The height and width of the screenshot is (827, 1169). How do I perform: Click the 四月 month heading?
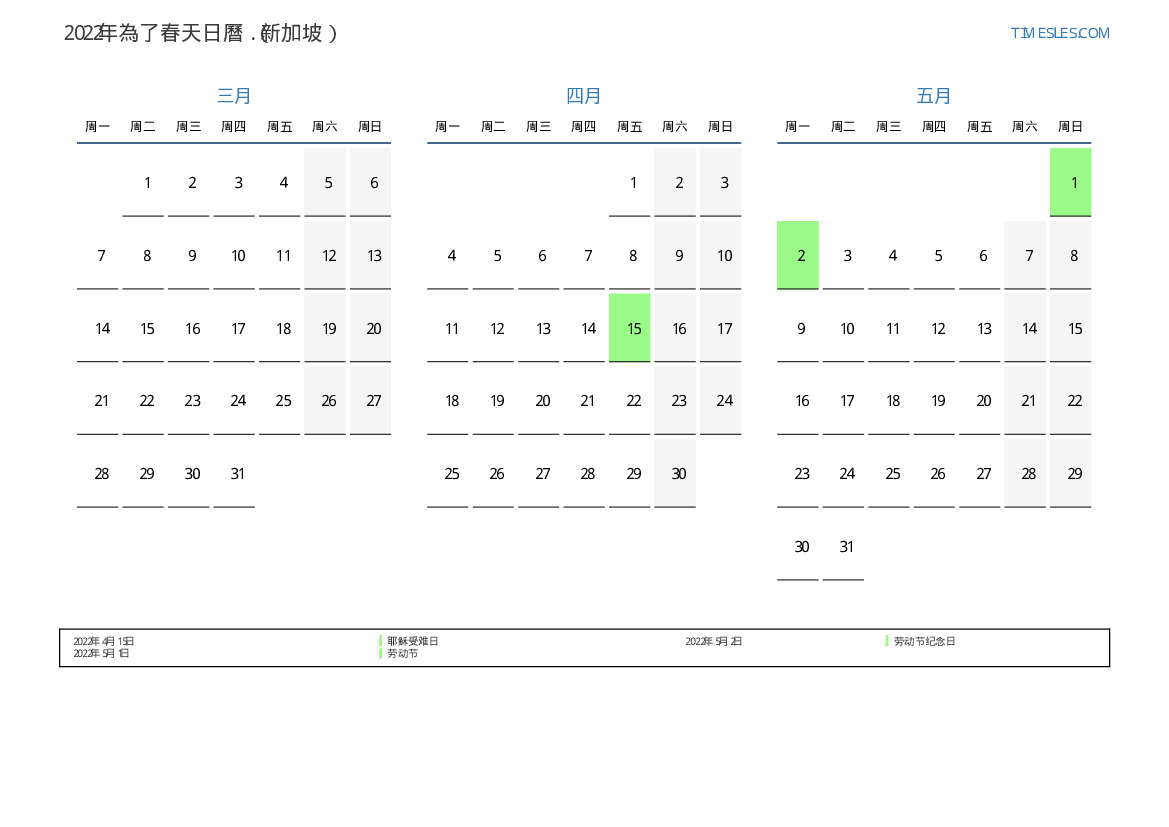pos(584,96)
